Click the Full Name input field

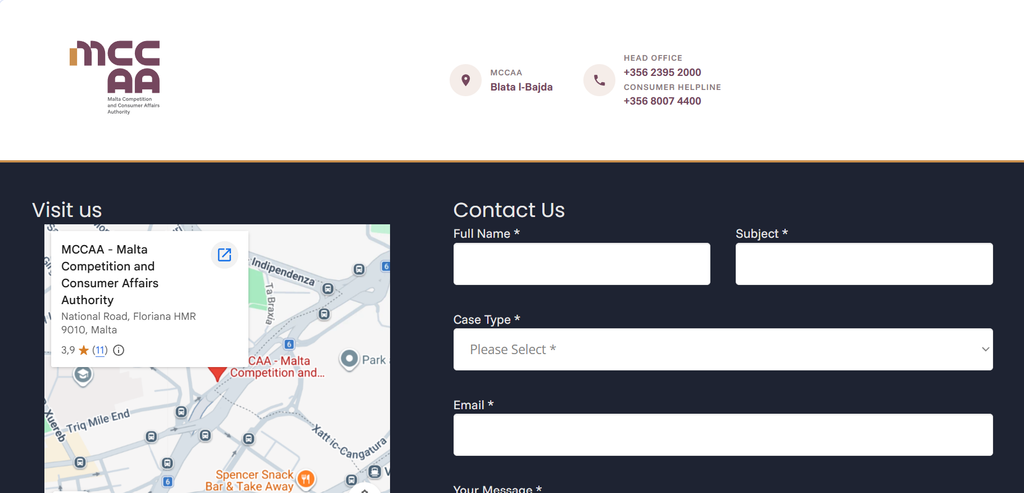(x=581, y=264)
